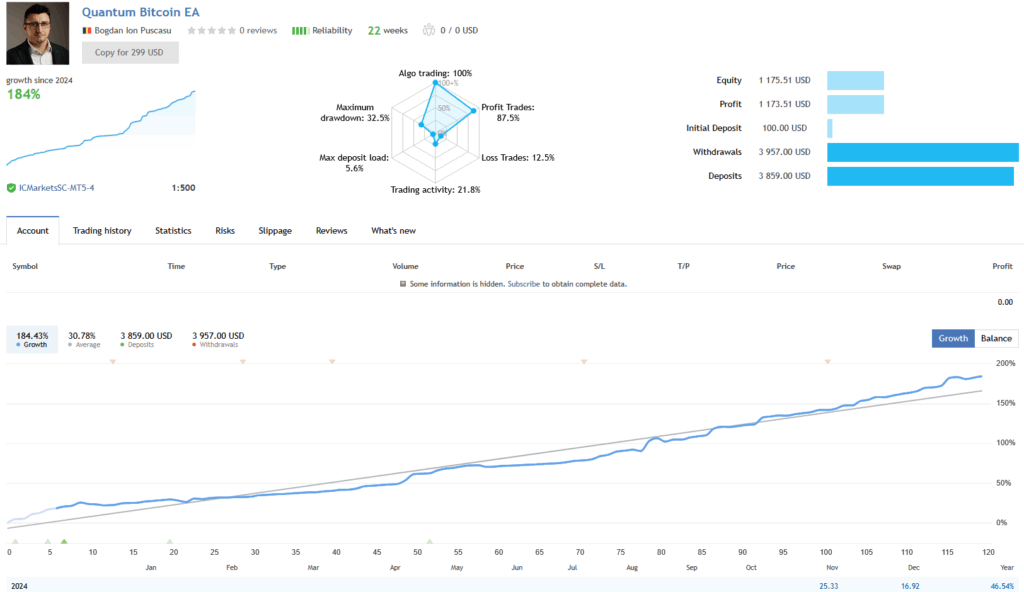This screenshot has width=1024, height=592.
Task: Select the Profit light-blue bar
Action: click(x=855, y=105)
